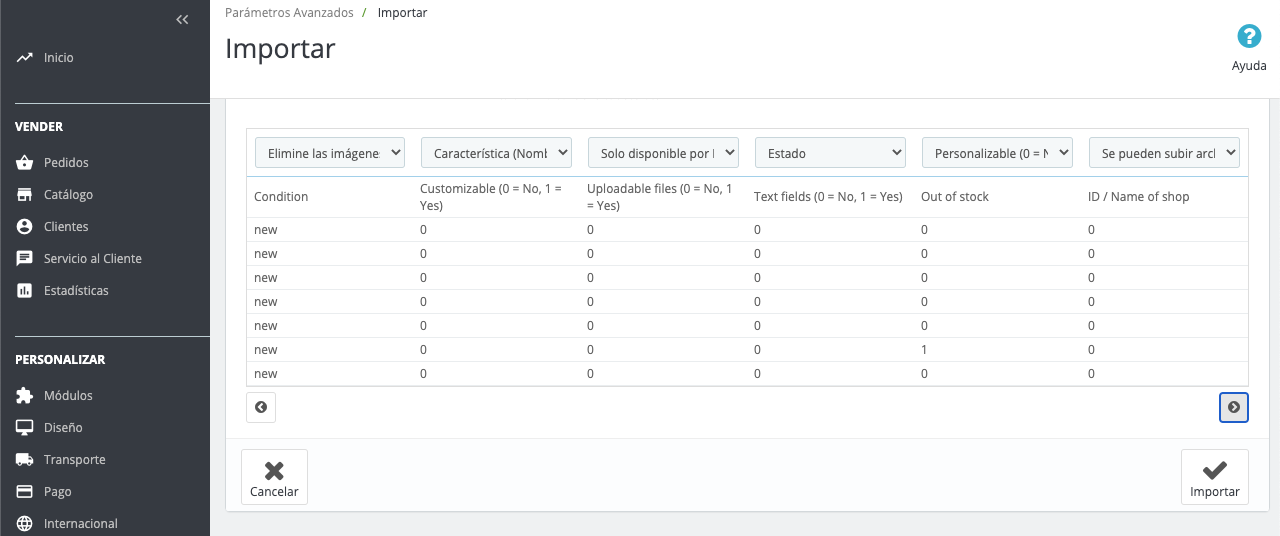Click the Pedidos basket icon
The width and height of the screenshot is (1280, 536).
(x=25, y=162)
